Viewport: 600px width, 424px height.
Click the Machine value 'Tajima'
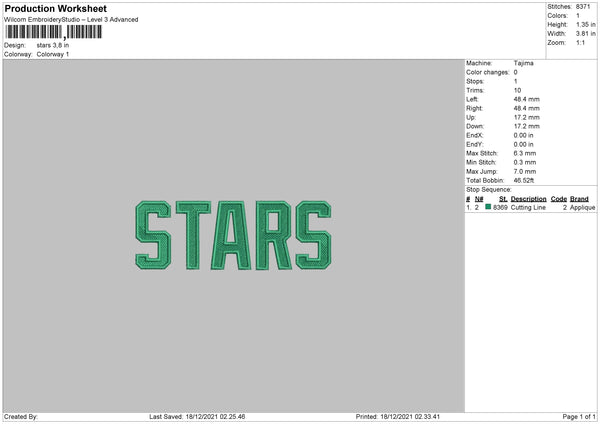[x=523, y=63]
